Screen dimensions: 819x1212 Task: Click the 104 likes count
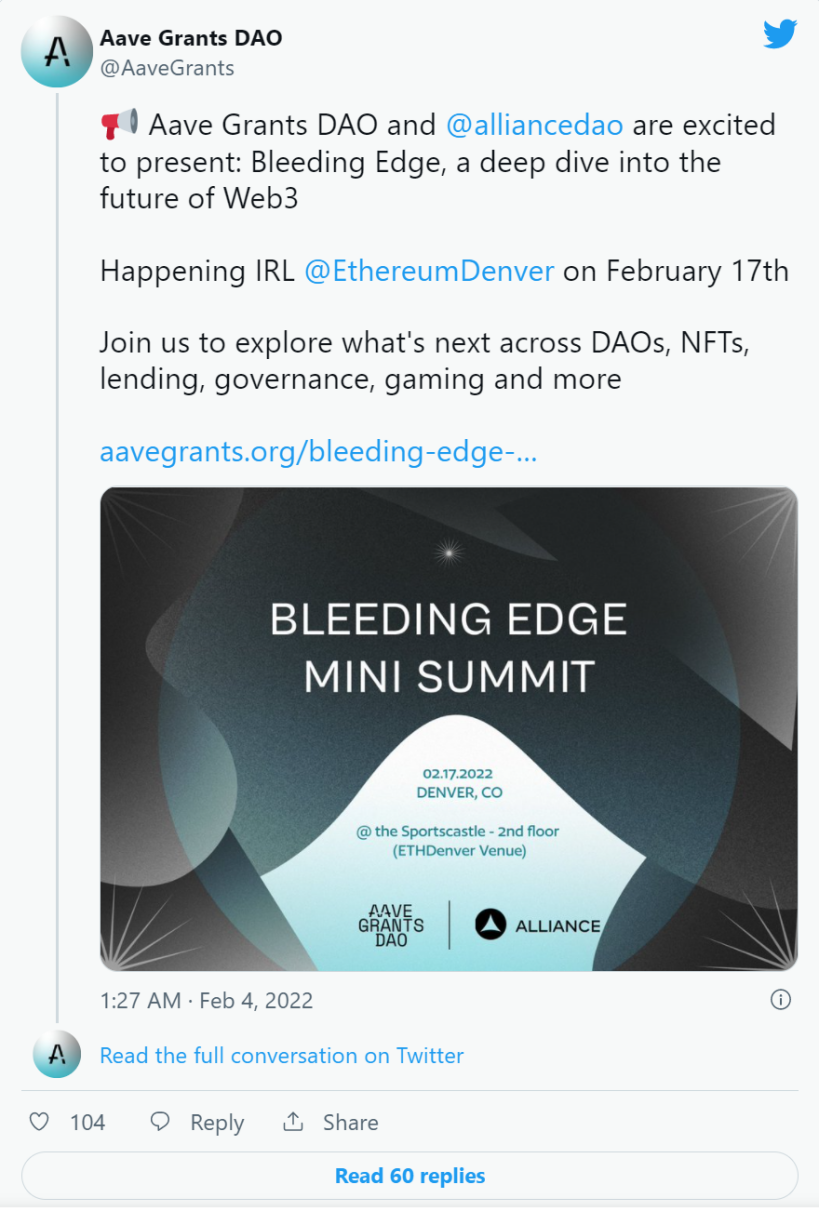click(87, 1123)
